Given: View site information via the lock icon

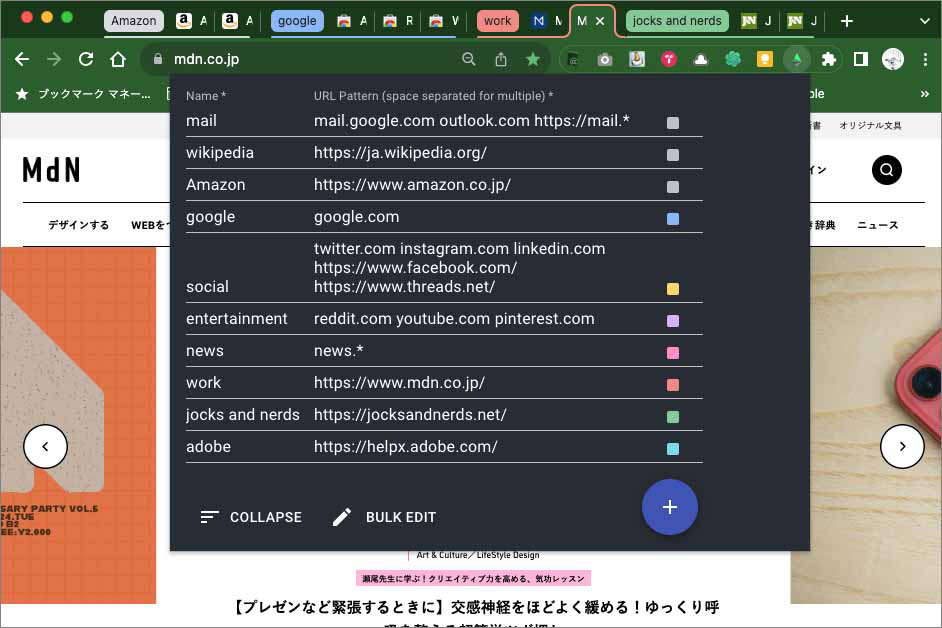Looking at the screenshot, I should [x=159, y=59].
